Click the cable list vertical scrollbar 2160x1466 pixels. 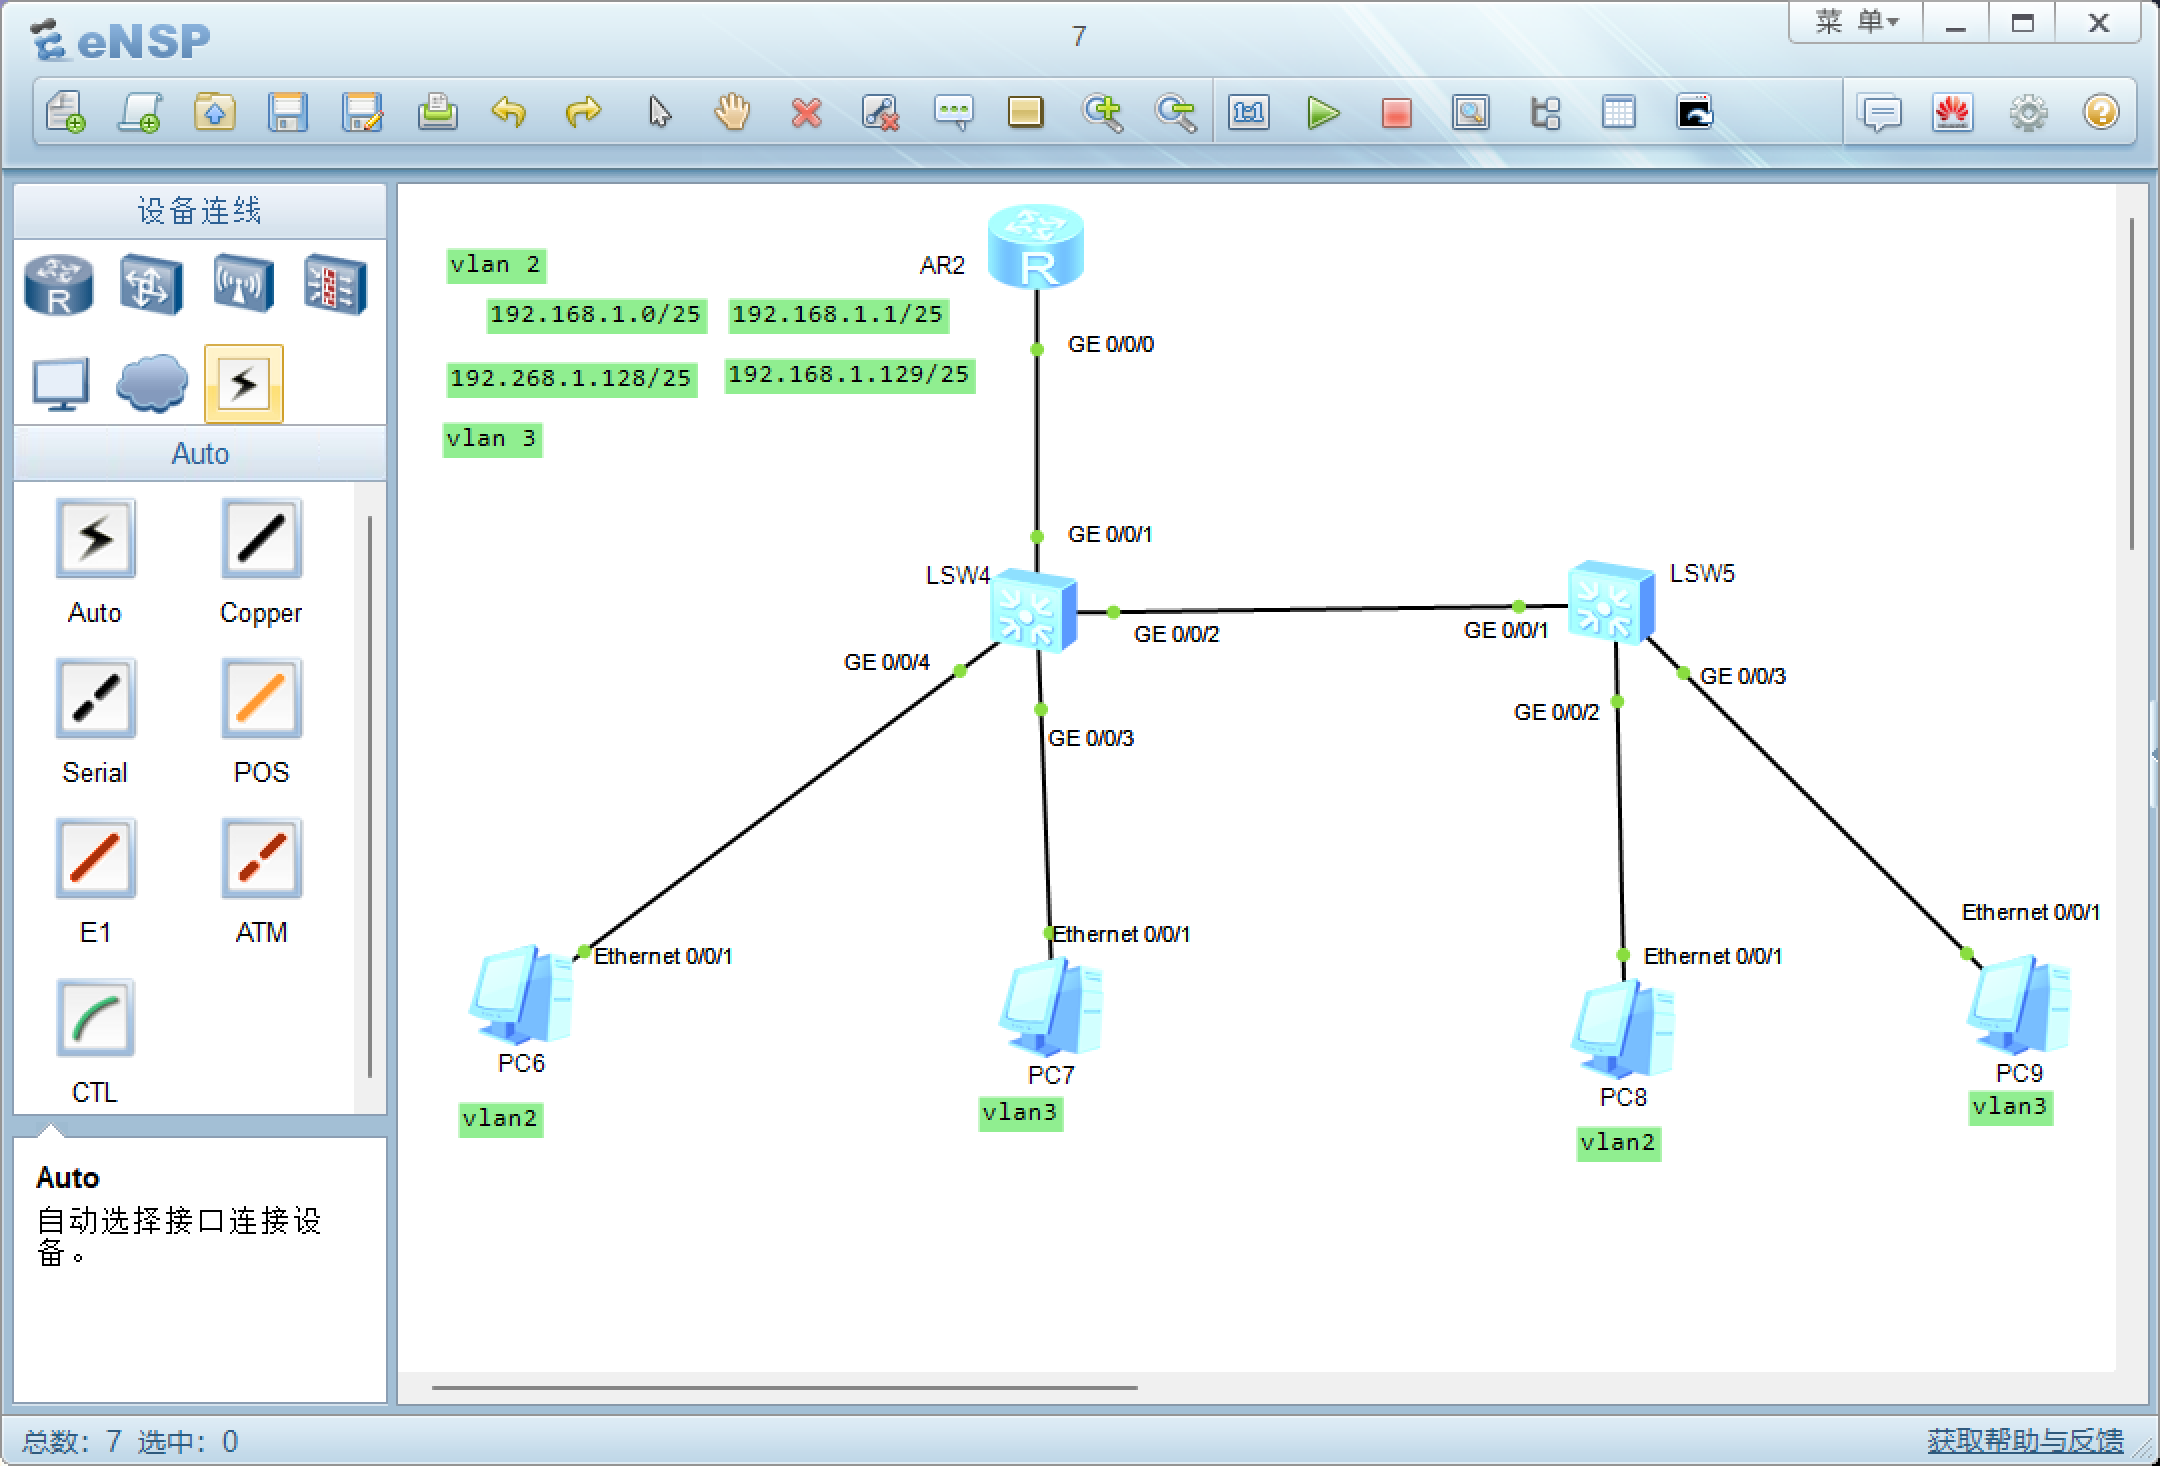(x=370, y=795)
